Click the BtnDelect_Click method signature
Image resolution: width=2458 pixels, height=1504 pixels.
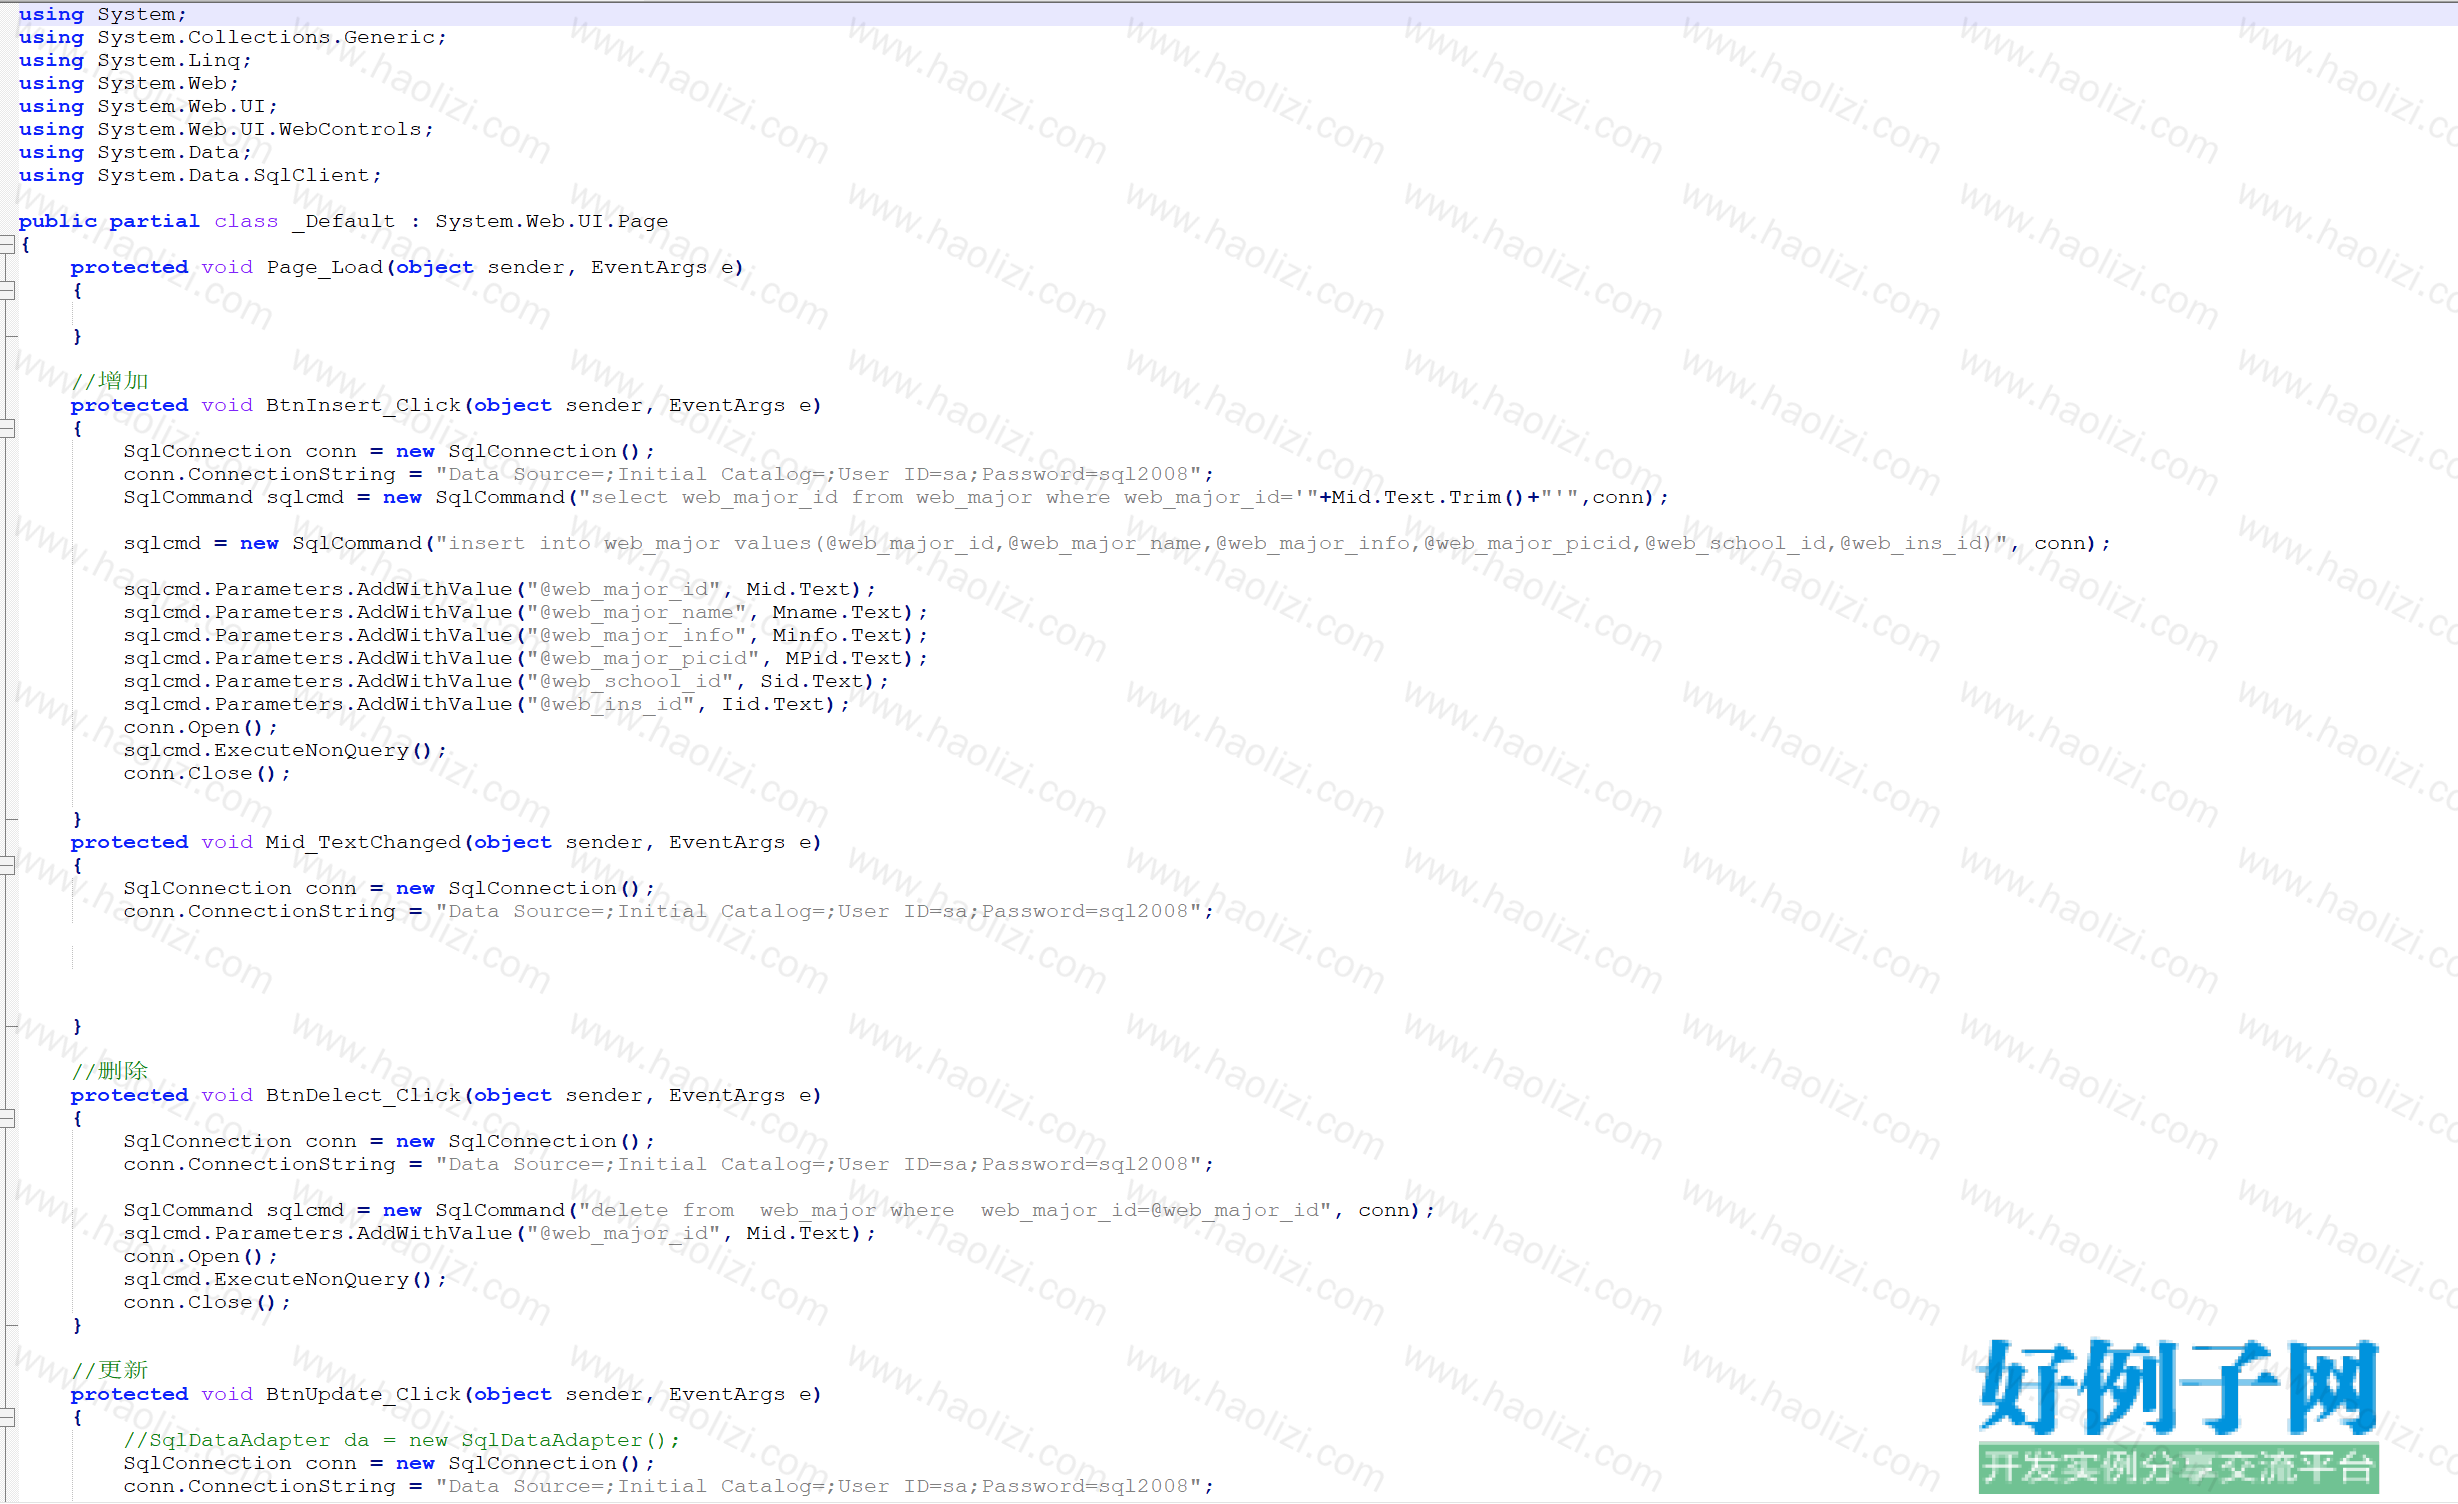pos(446,1095)
